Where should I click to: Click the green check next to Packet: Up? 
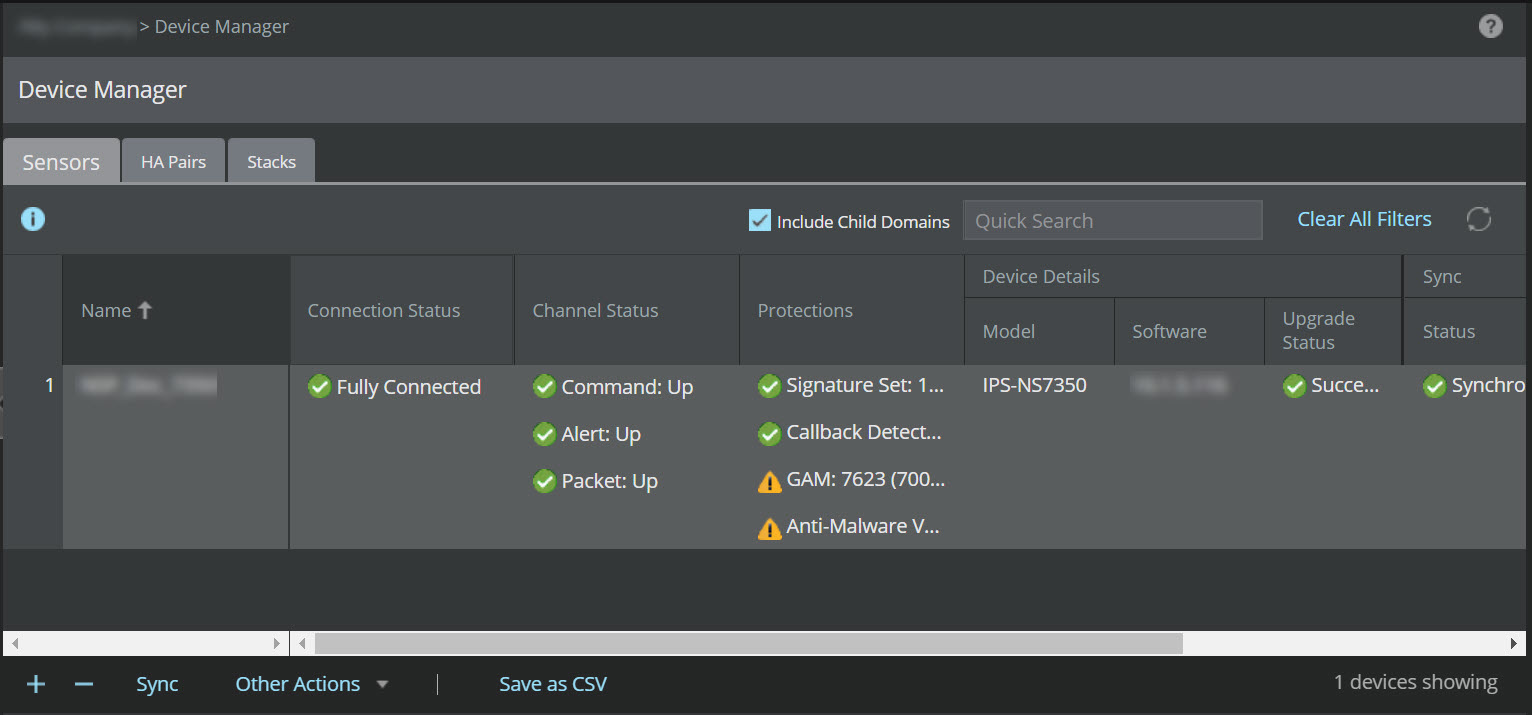coord(544,481)
